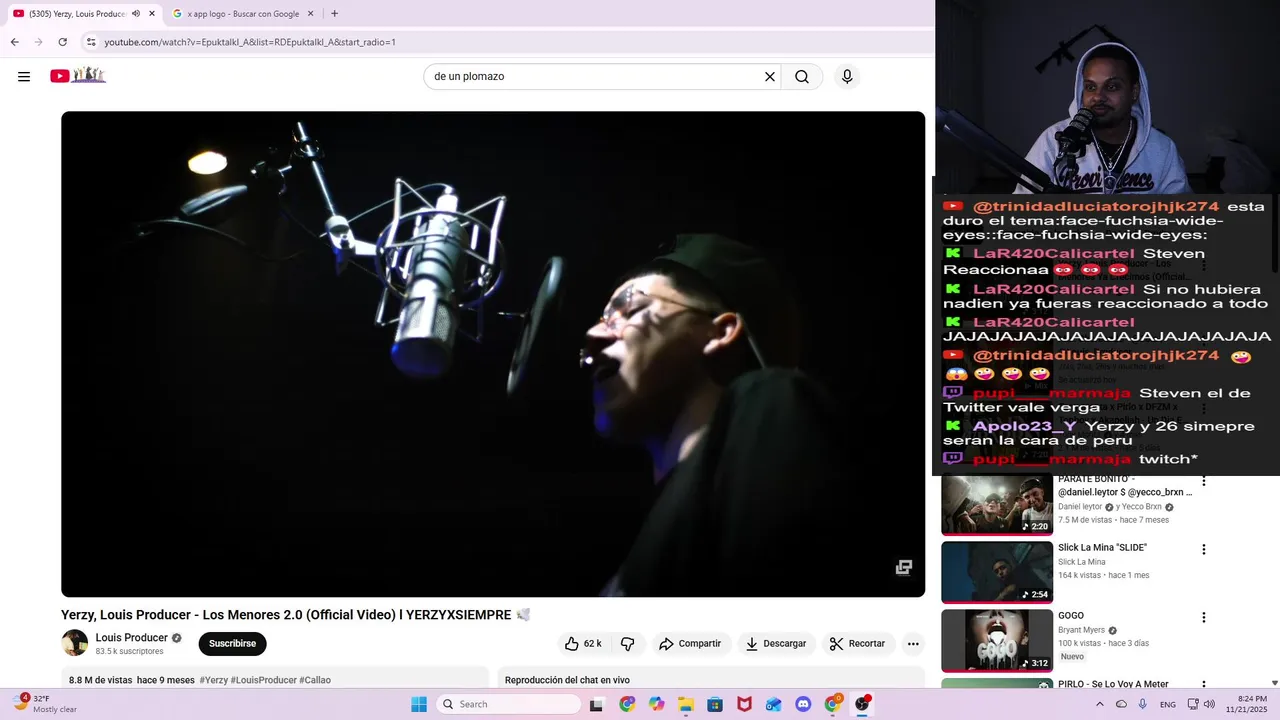The width and height of the screenshot is (1280, 720).
Task: Toggle miniplayer icon in video corner
Action: pos(904,567)
